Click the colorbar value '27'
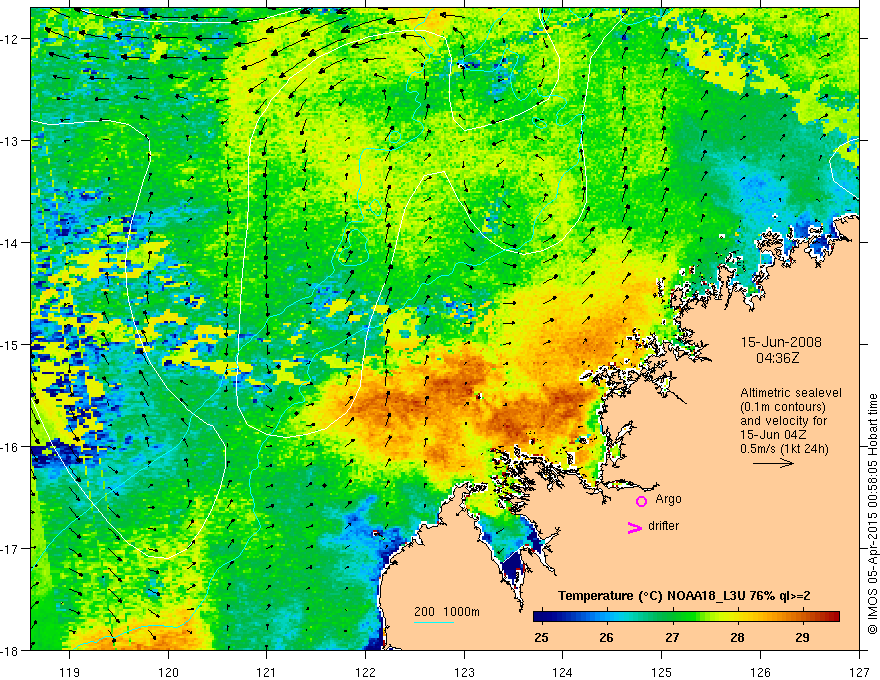Viewport: 880px width, 680px height. 672,637
